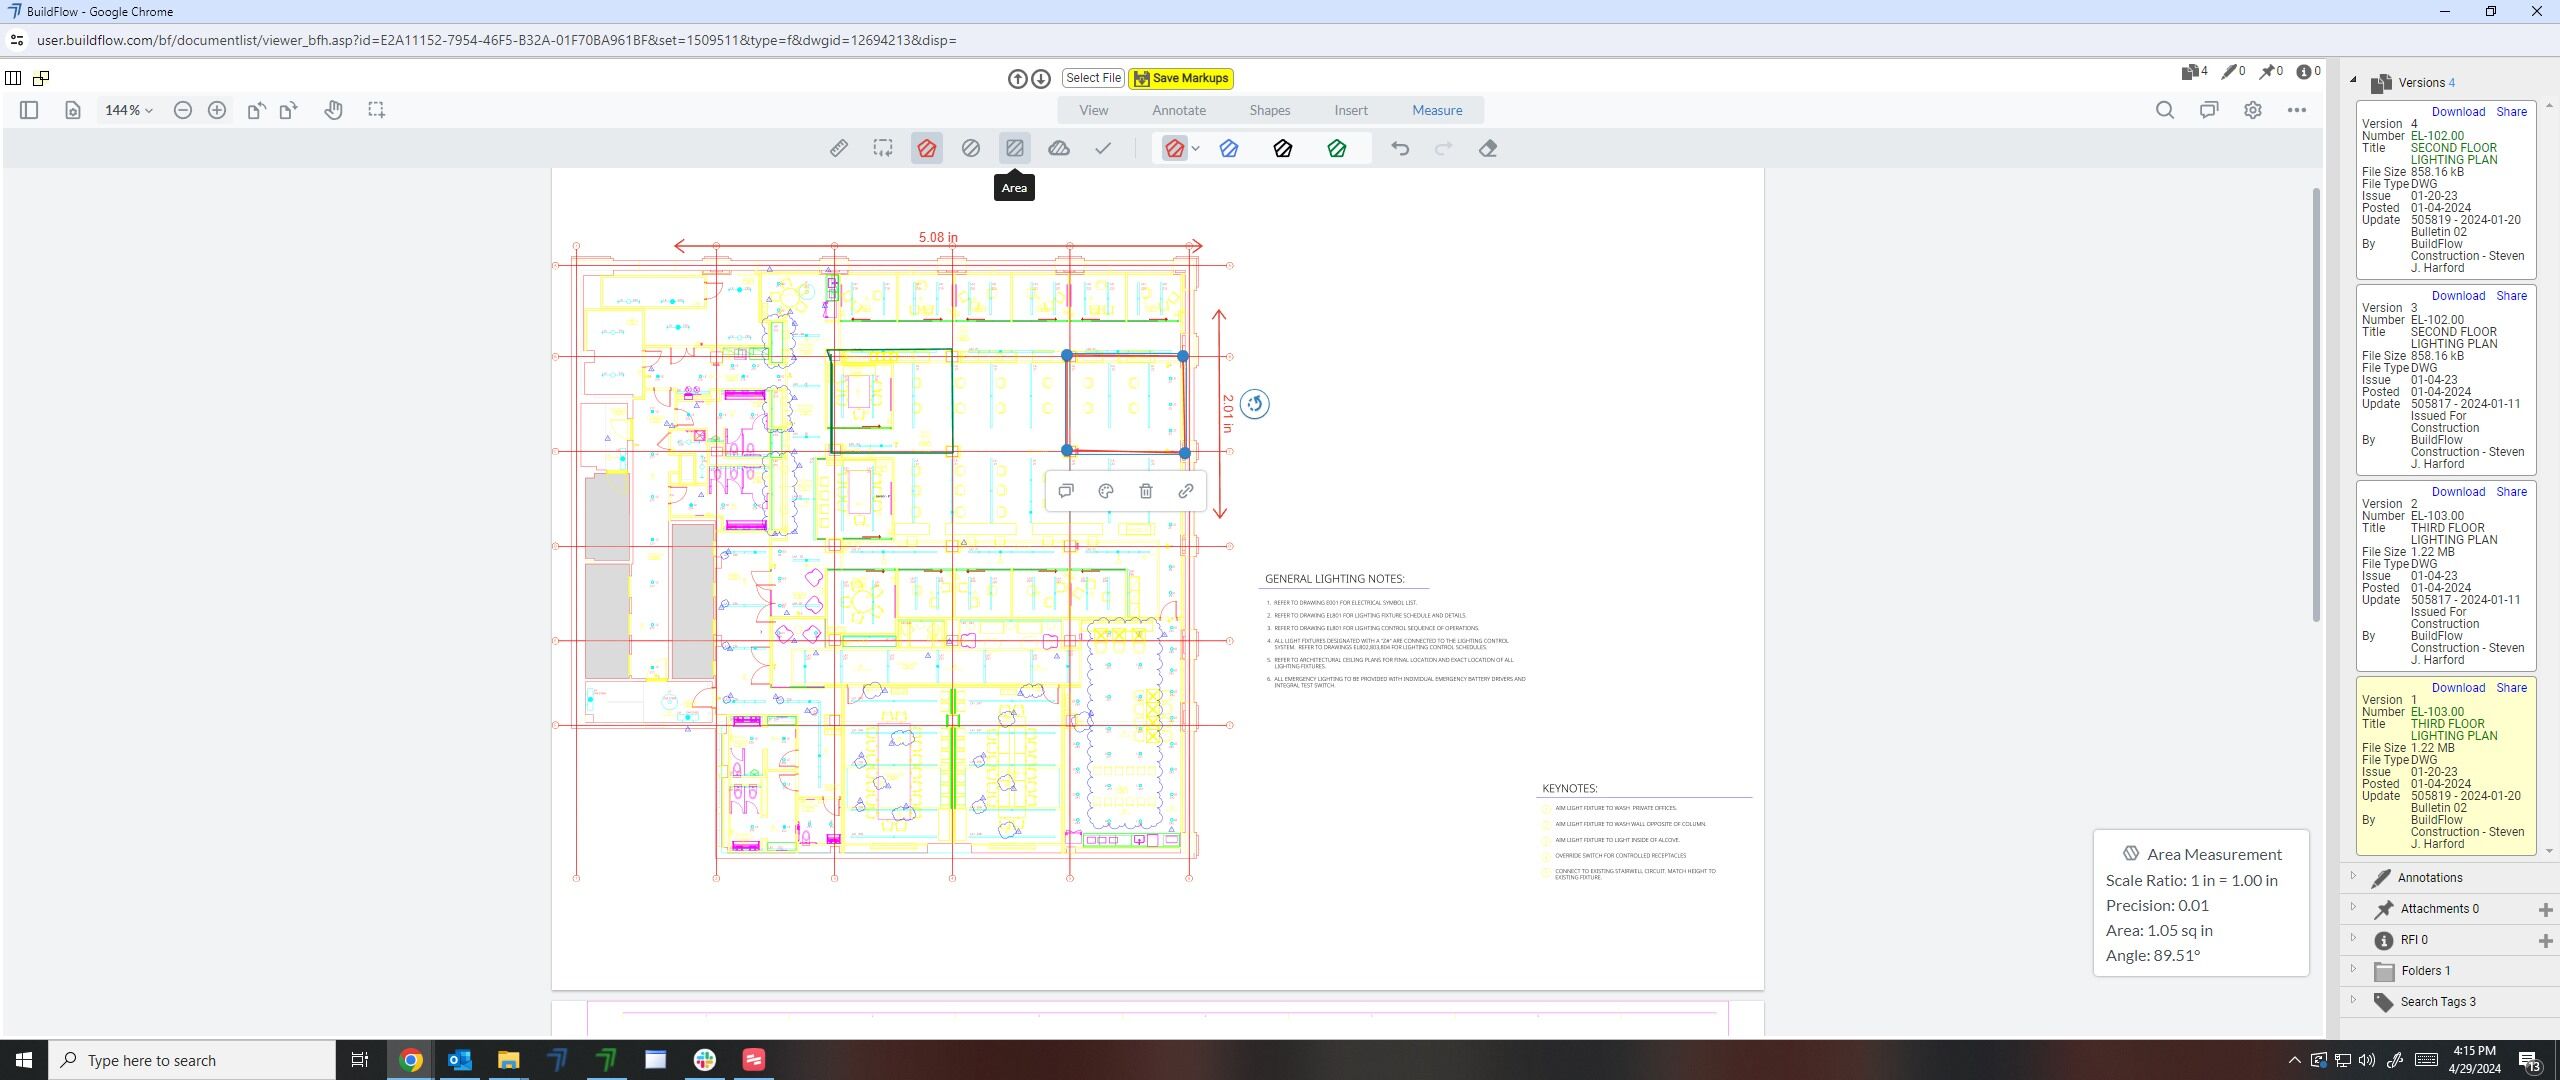Open style palette for selected annotation

pos(1105,491)
